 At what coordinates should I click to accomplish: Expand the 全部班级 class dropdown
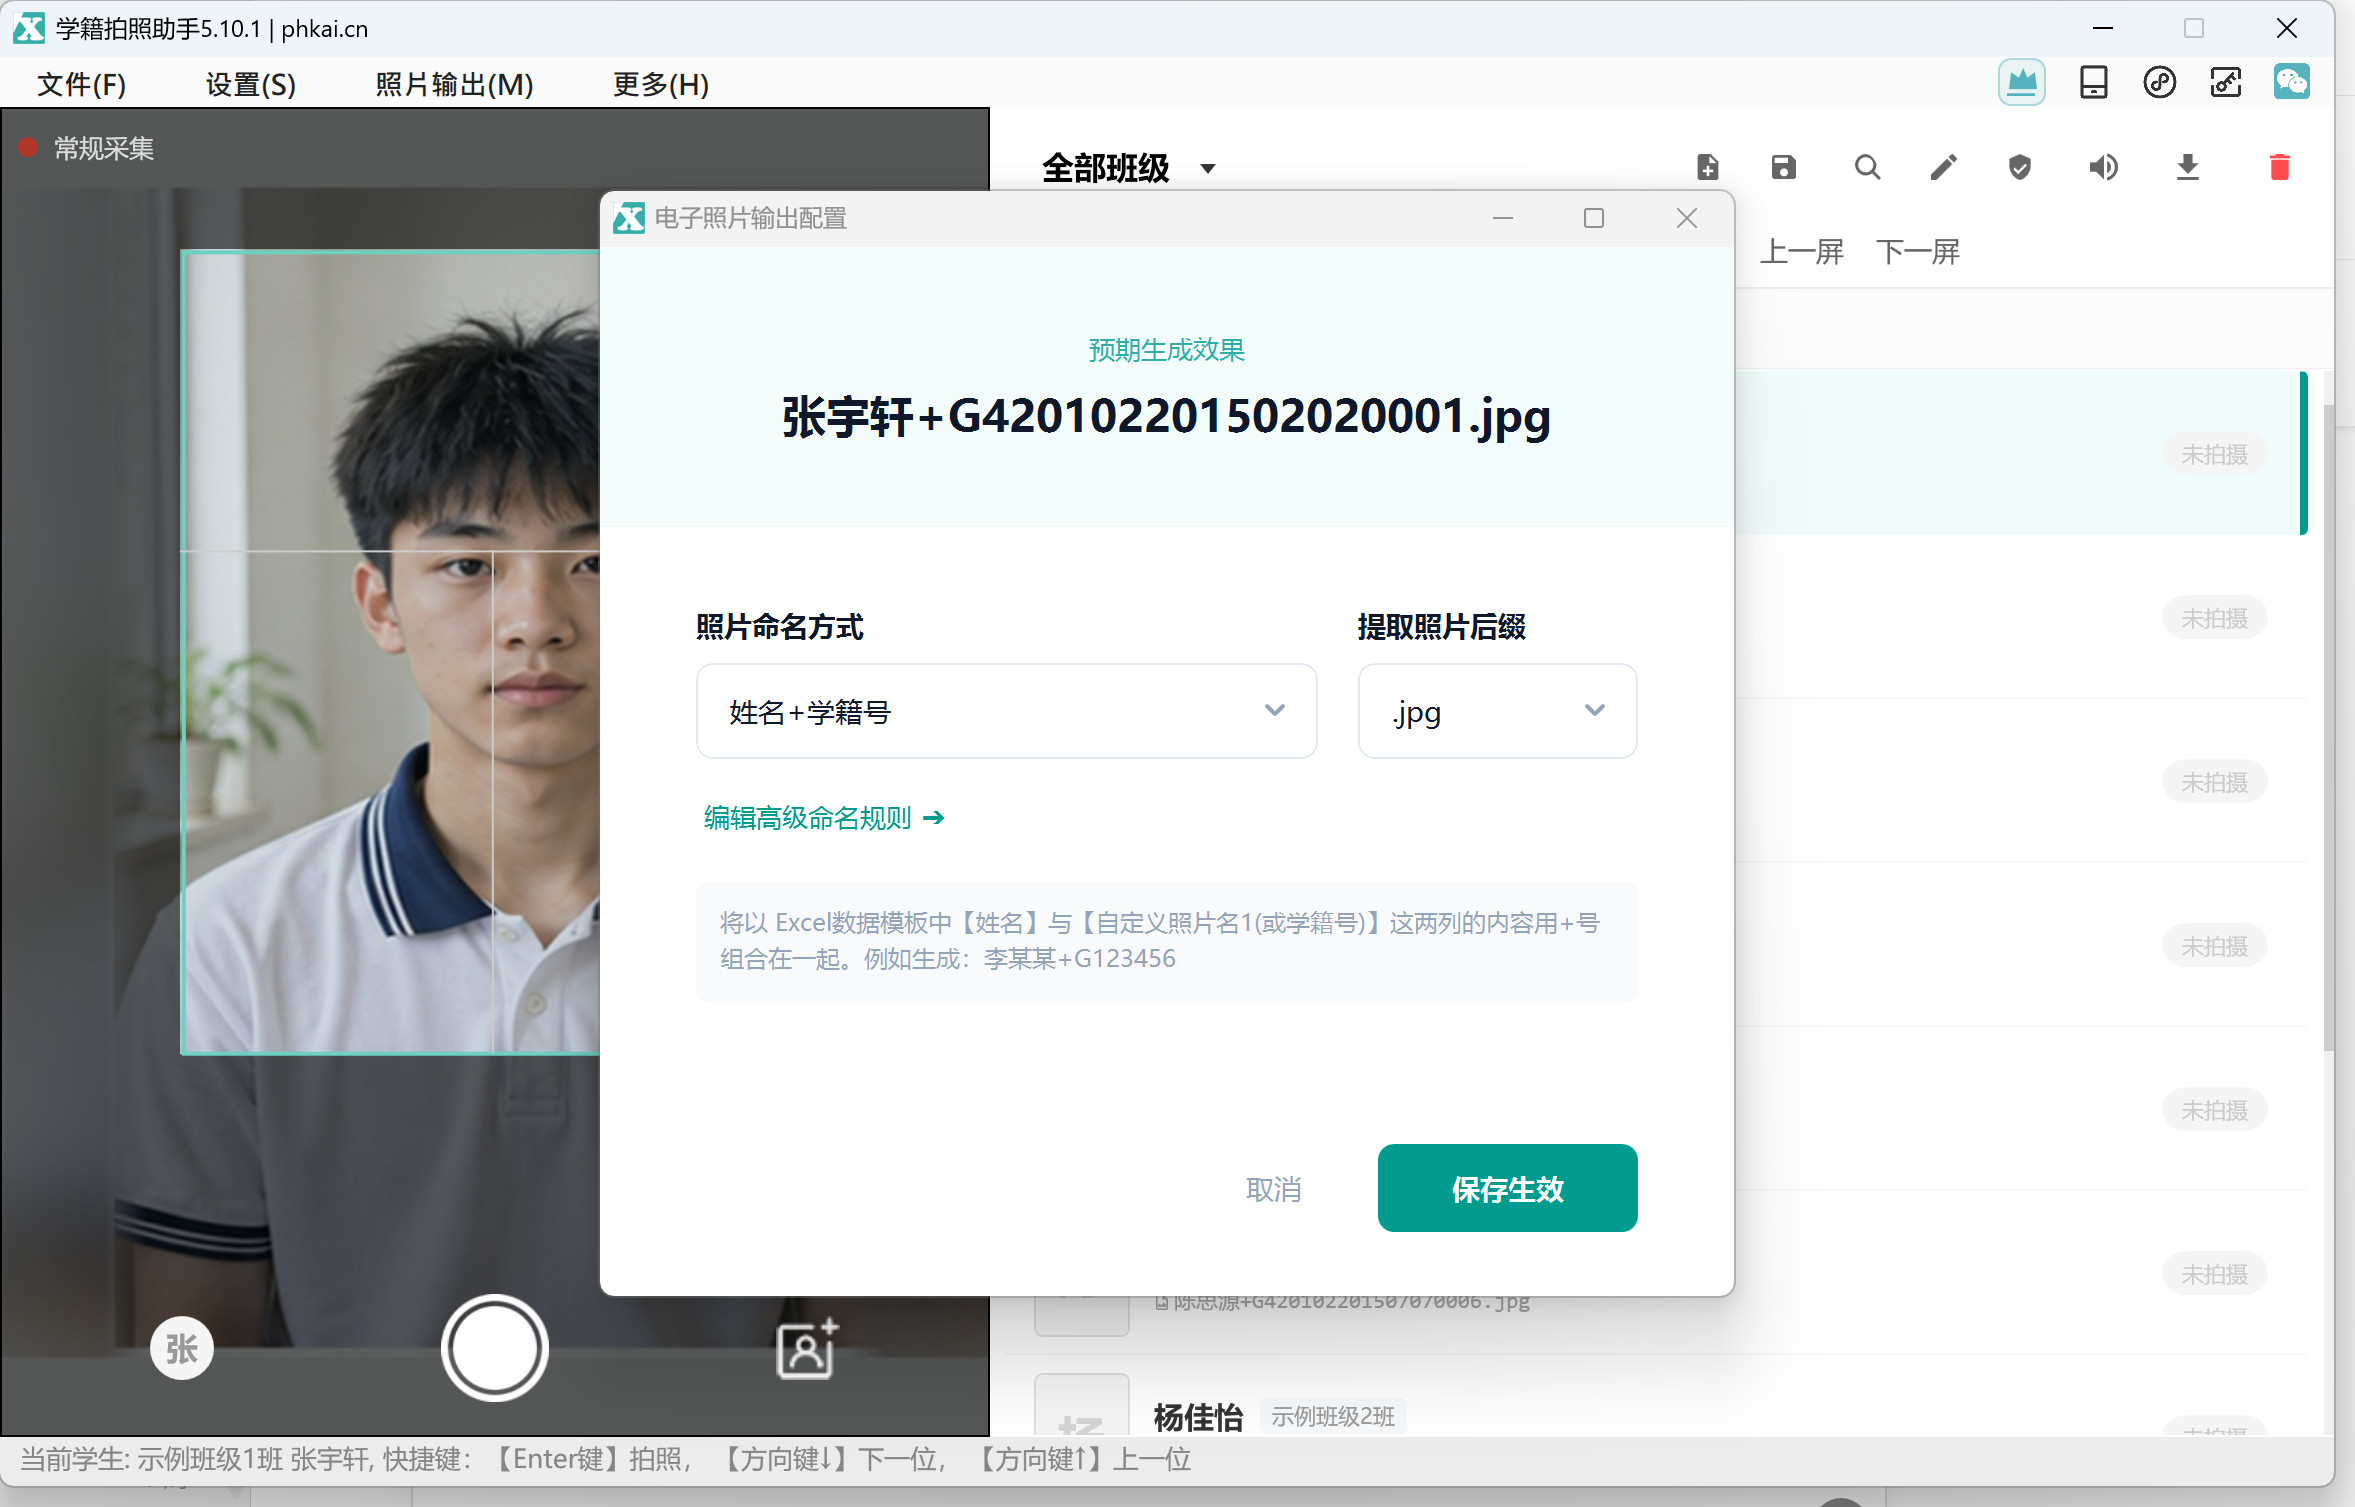pos(1128,168)
